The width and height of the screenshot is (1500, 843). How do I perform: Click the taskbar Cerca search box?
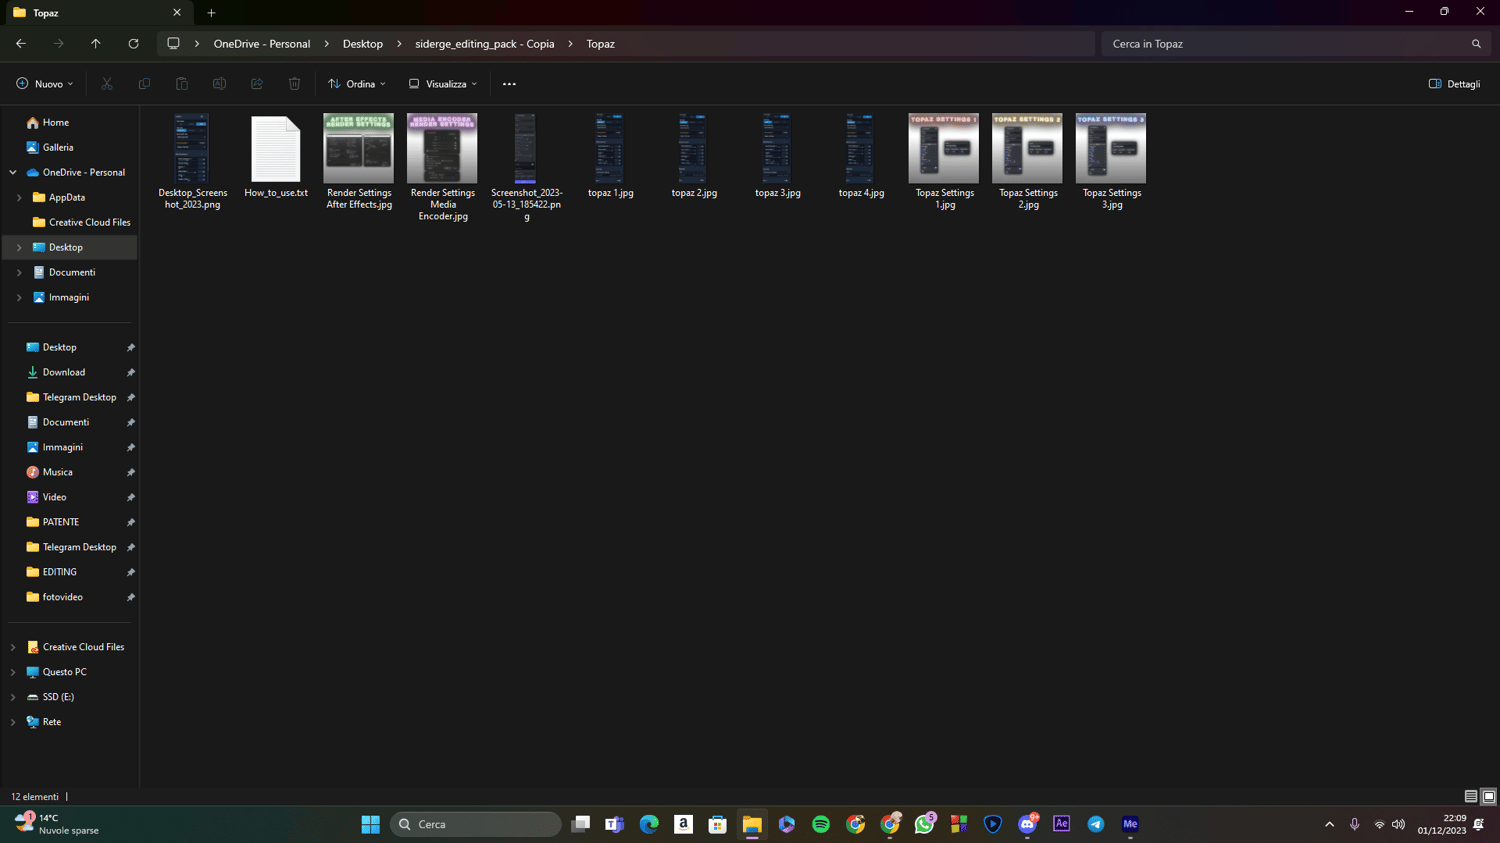tap(476, 824)
